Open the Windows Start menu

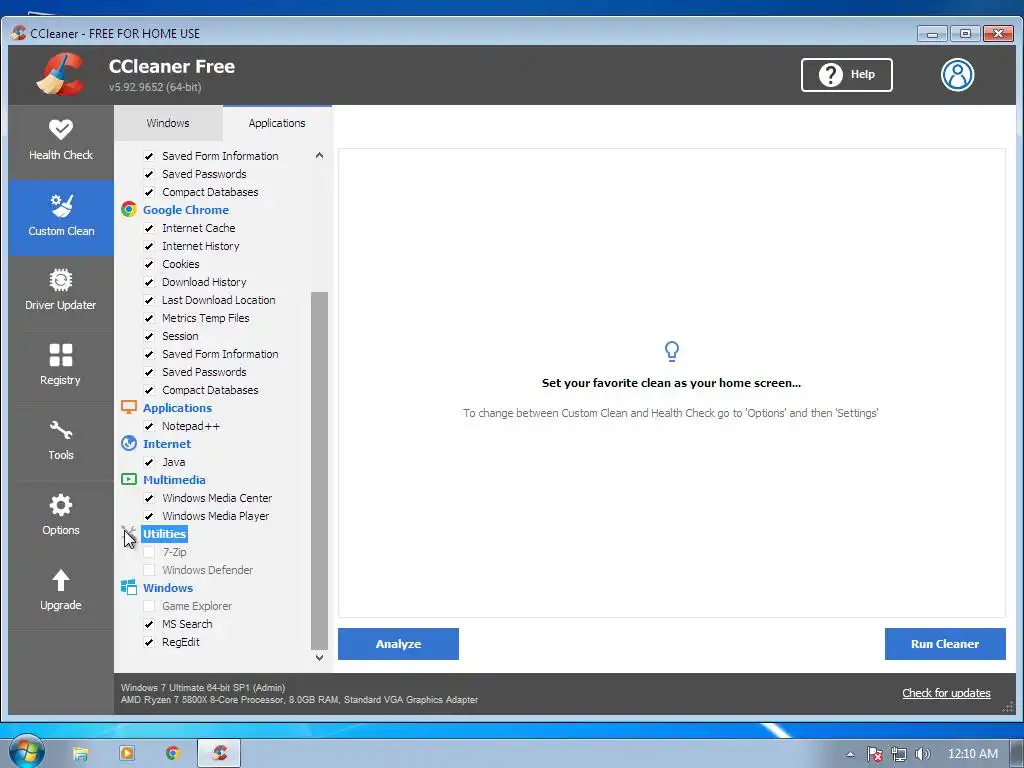[26, 752]
